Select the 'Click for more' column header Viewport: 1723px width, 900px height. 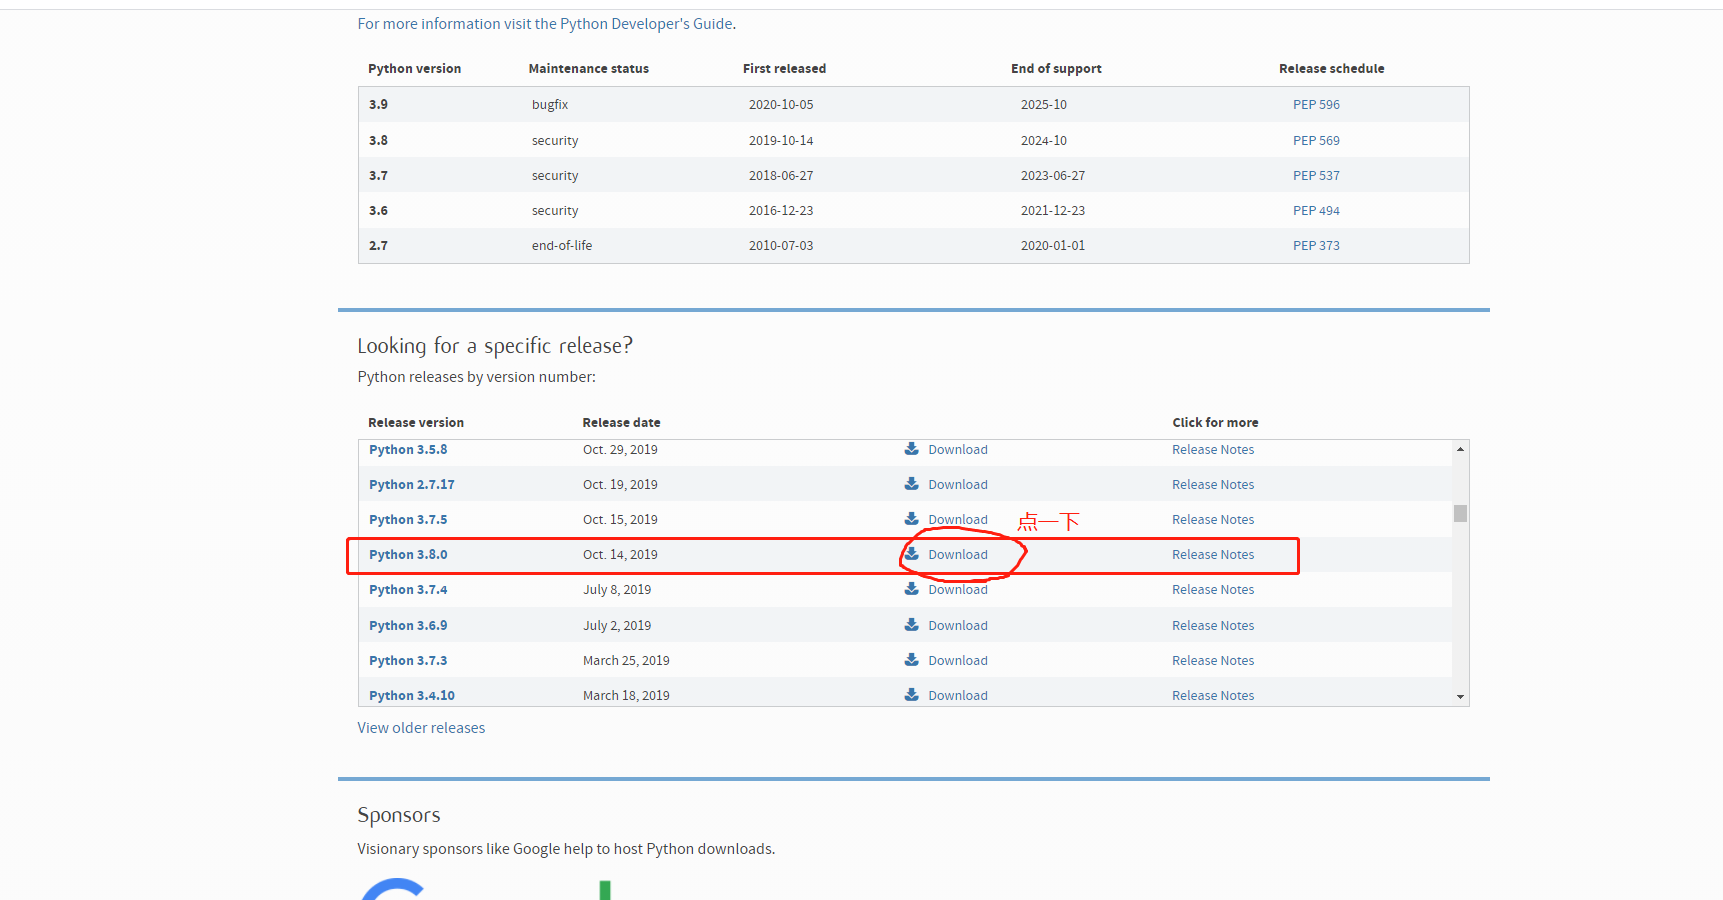click(1215, 422)
